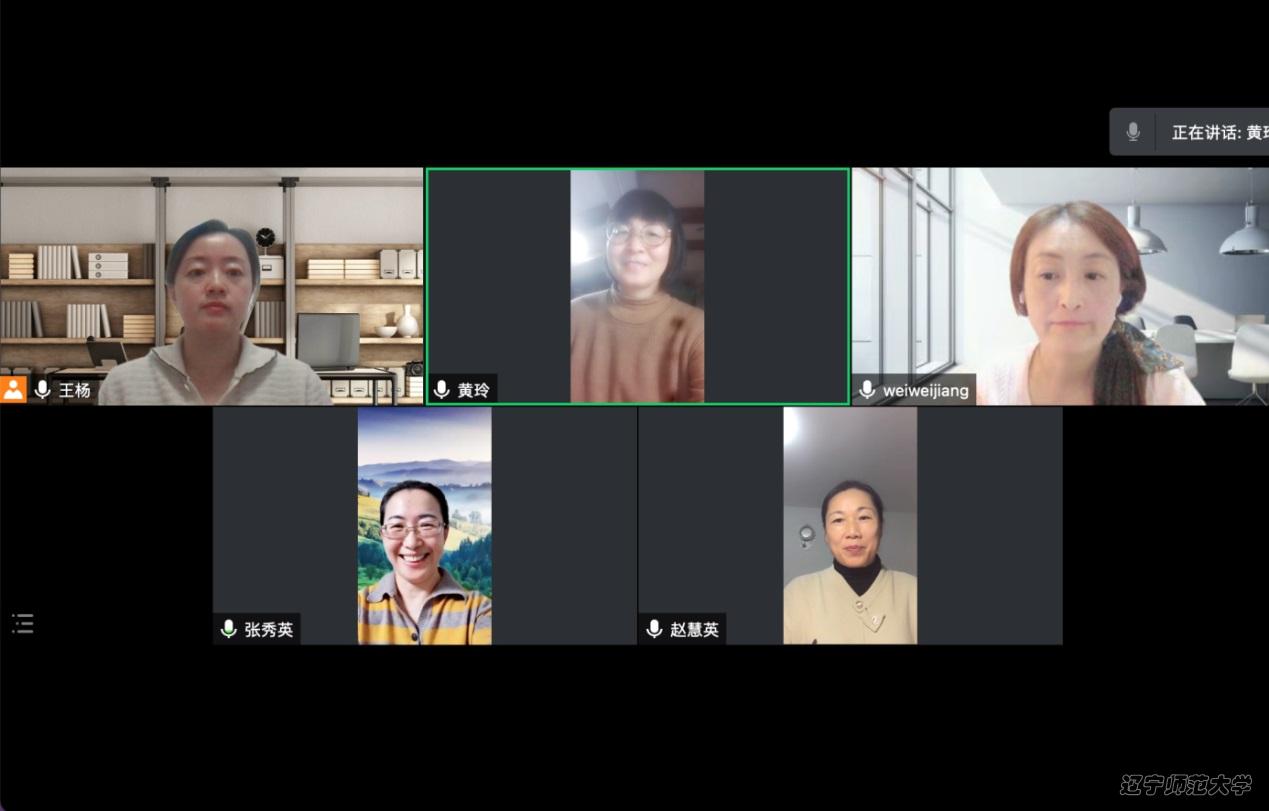Select the green-highlighted 黄玲 video tile
Image resolution: width=1269 pixels, height=811 pixels.
[638, 286]
